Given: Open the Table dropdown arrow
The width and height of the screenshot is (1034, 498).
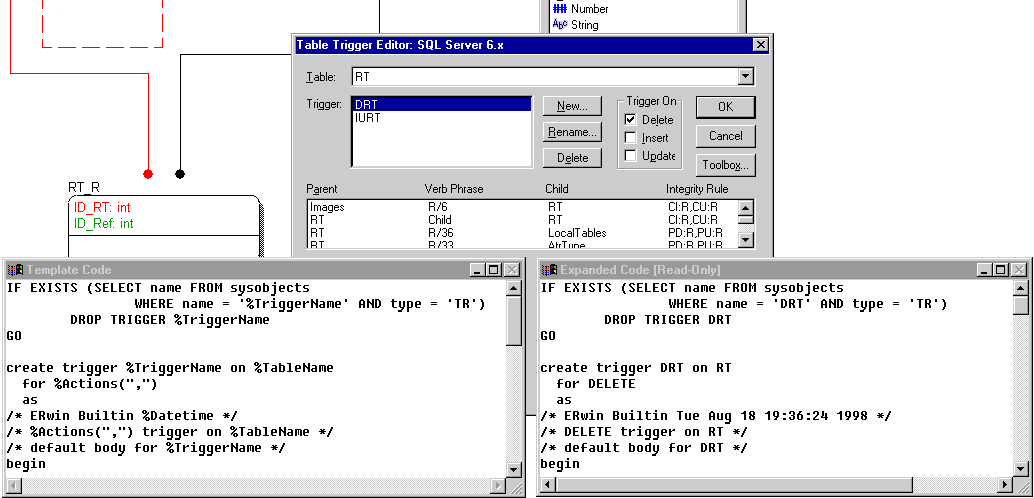Looking at the screenshot, I should [746, 77].
